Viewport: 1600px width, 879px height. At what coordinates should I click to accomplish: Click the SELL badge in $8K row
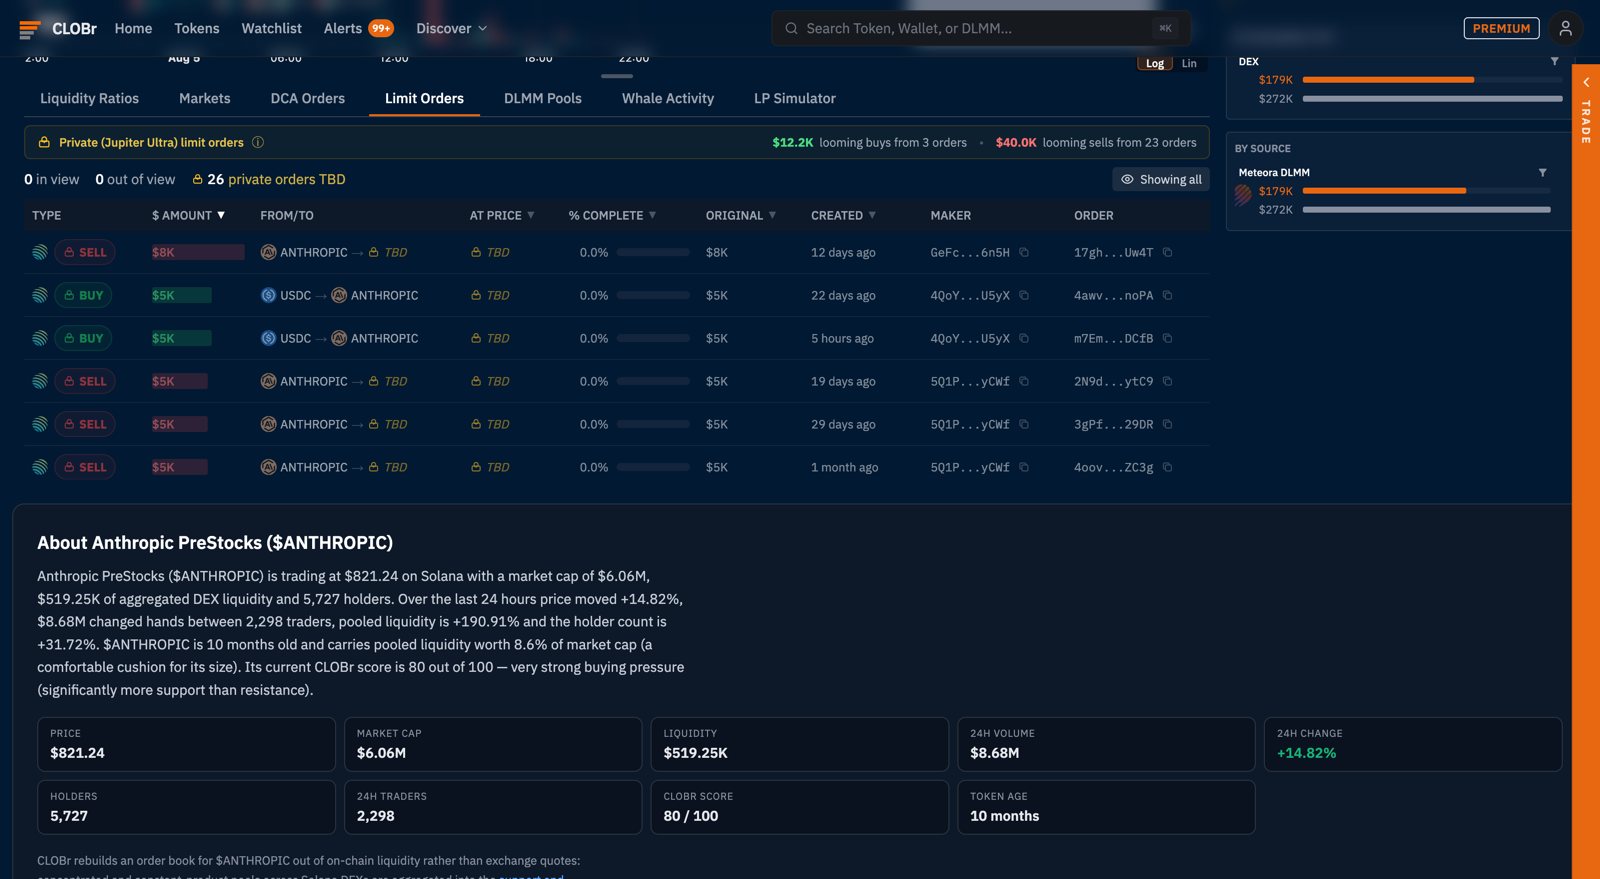pyautogui.click(x=85, y=252)
